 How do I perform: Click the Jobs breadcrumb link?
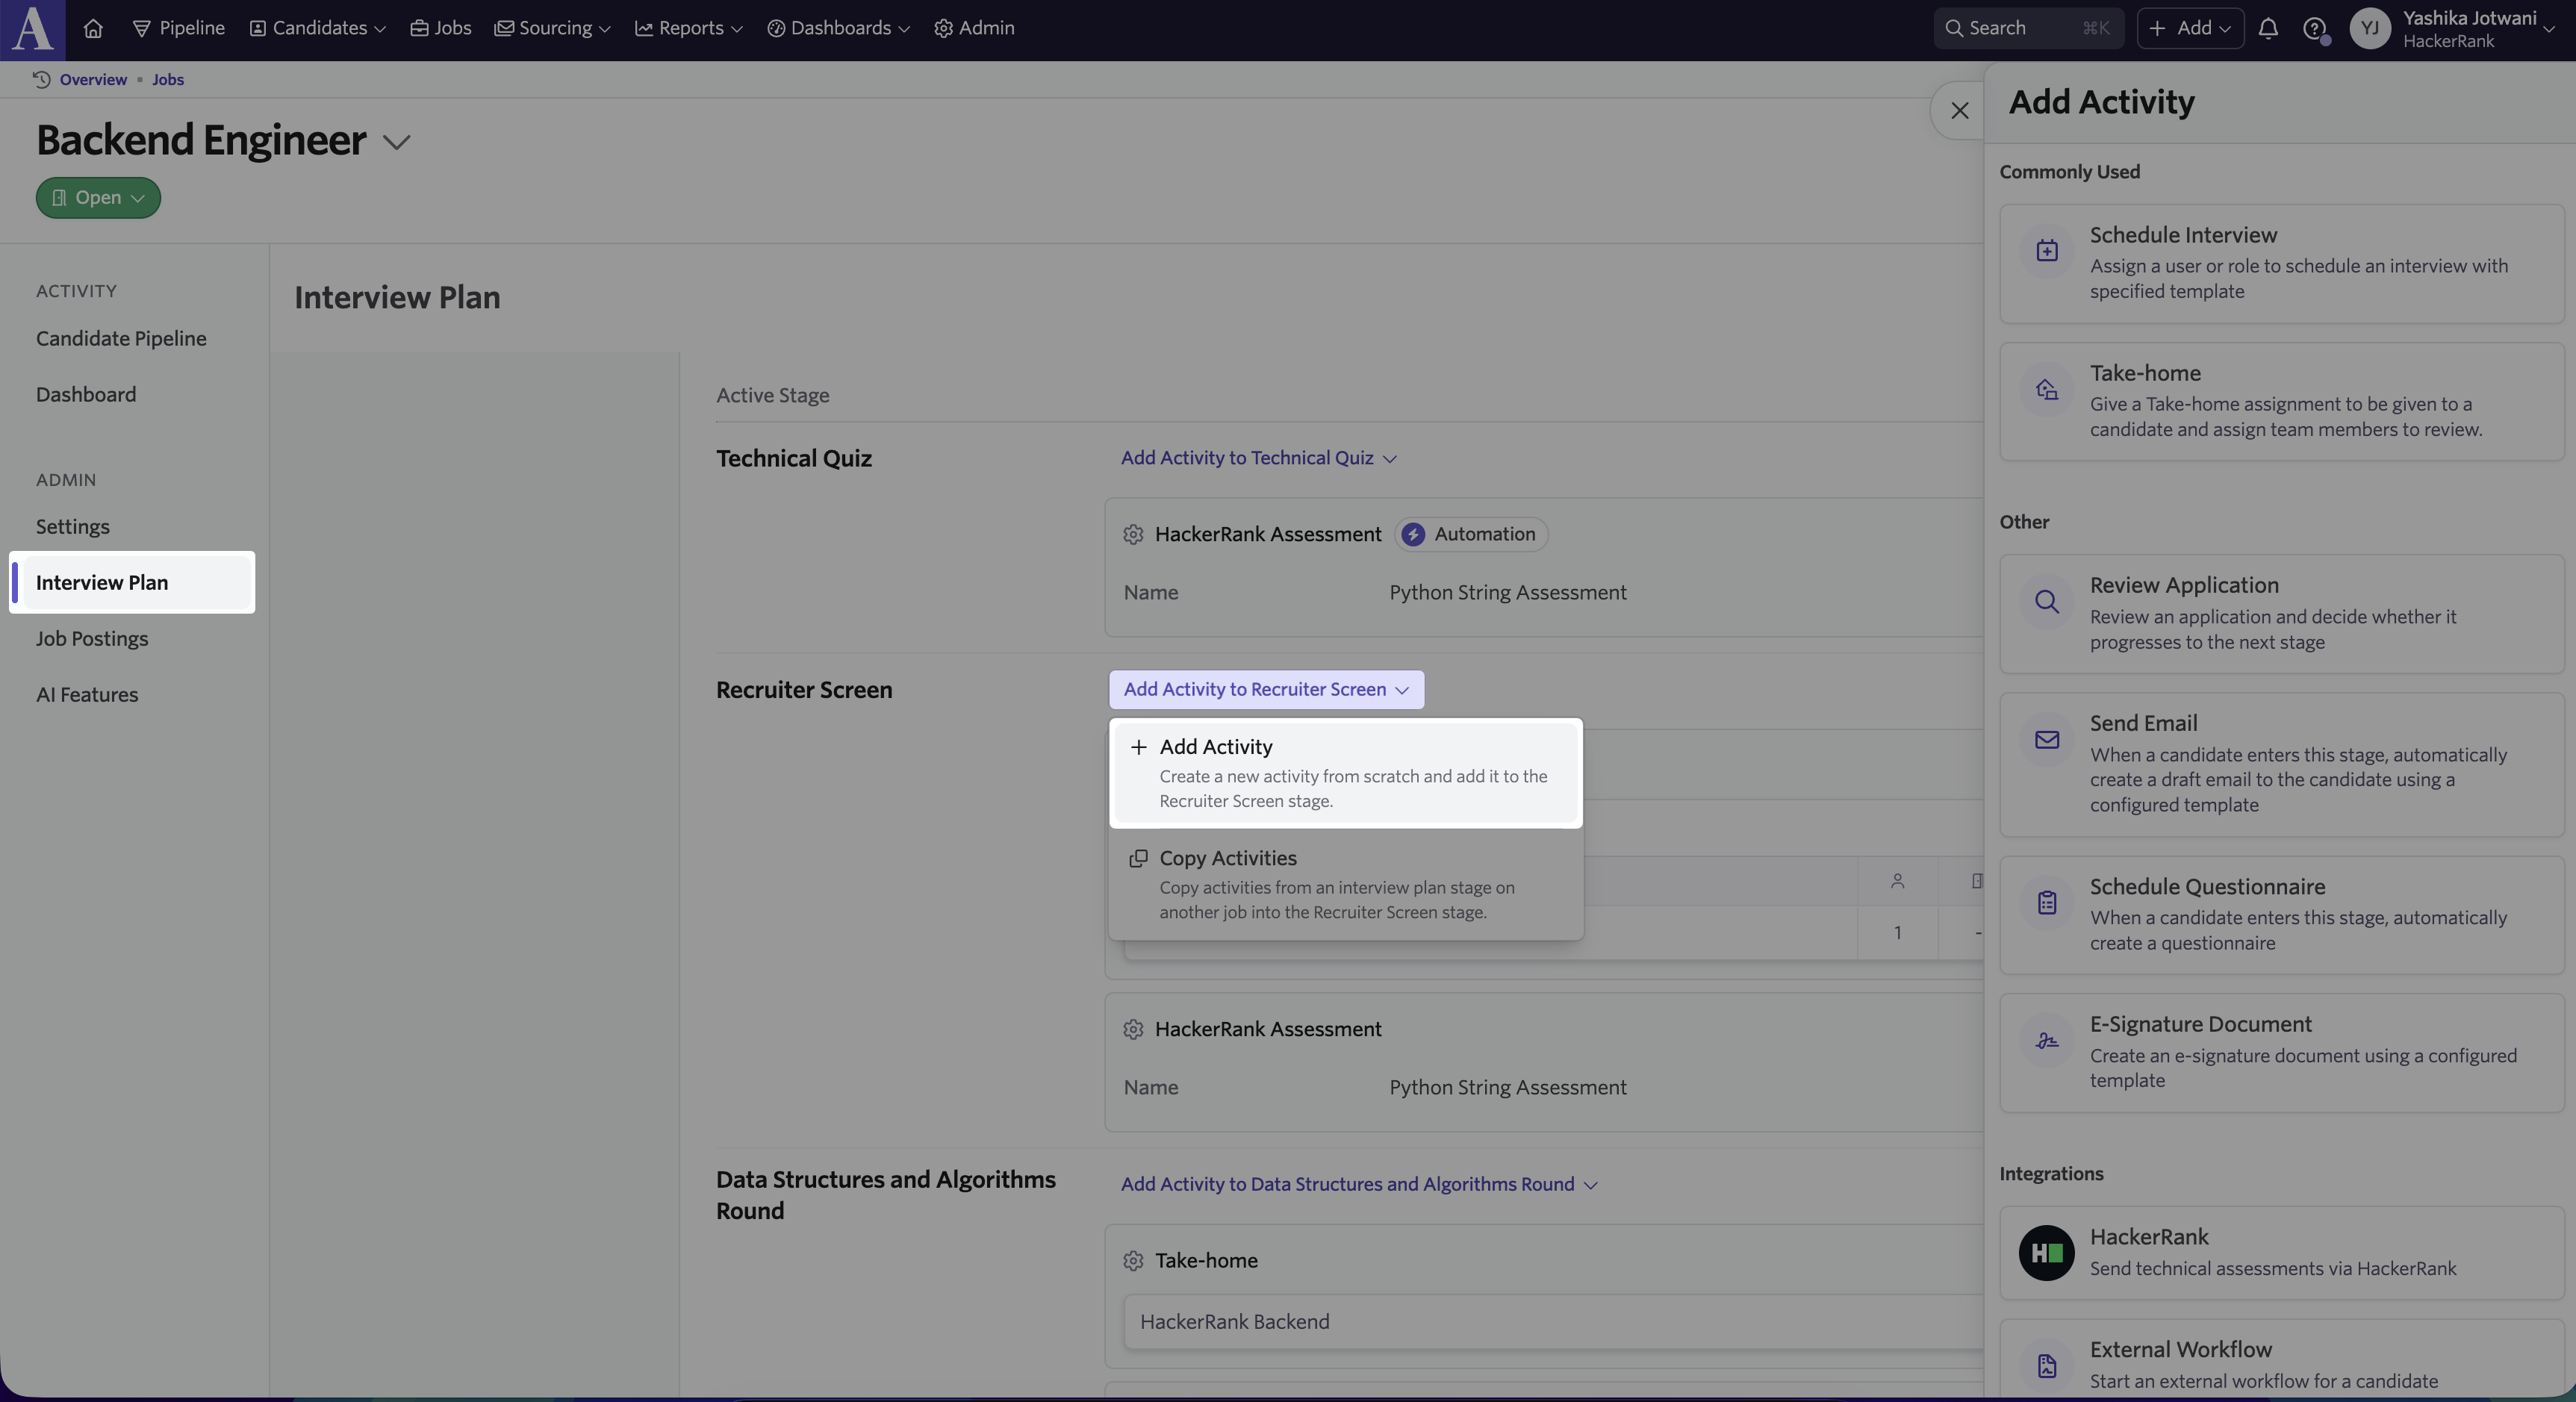pyautogui.click(x=168, y=80)
